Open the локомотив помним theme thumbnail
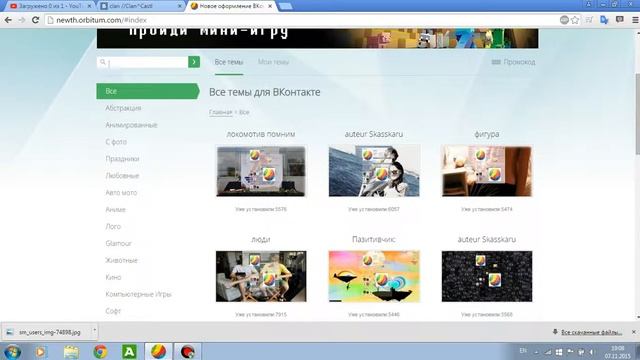This screenshot has width=640, height=360. point(261,171)
